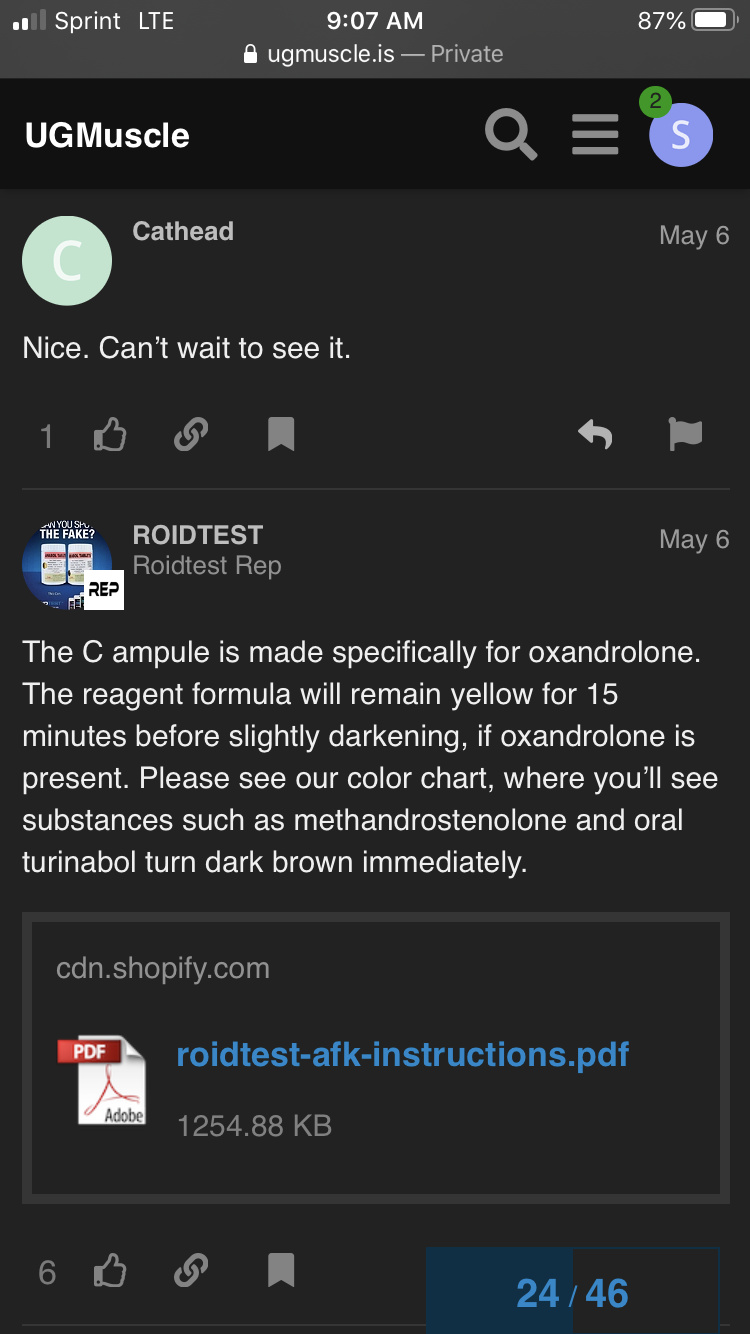Go to UGMuscle home page
The height and width of the screenshot is (1334, 750).
[x=108, y=136]
